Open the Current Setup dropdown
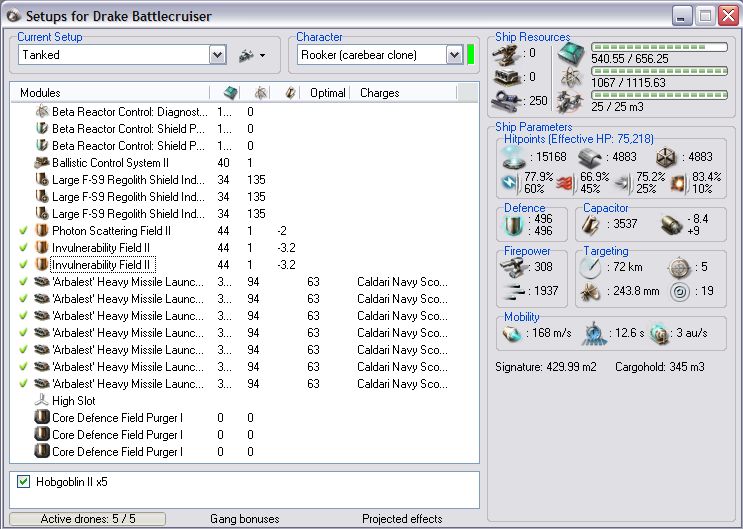Screen dimensions: 743x529 tap(218, 55)
